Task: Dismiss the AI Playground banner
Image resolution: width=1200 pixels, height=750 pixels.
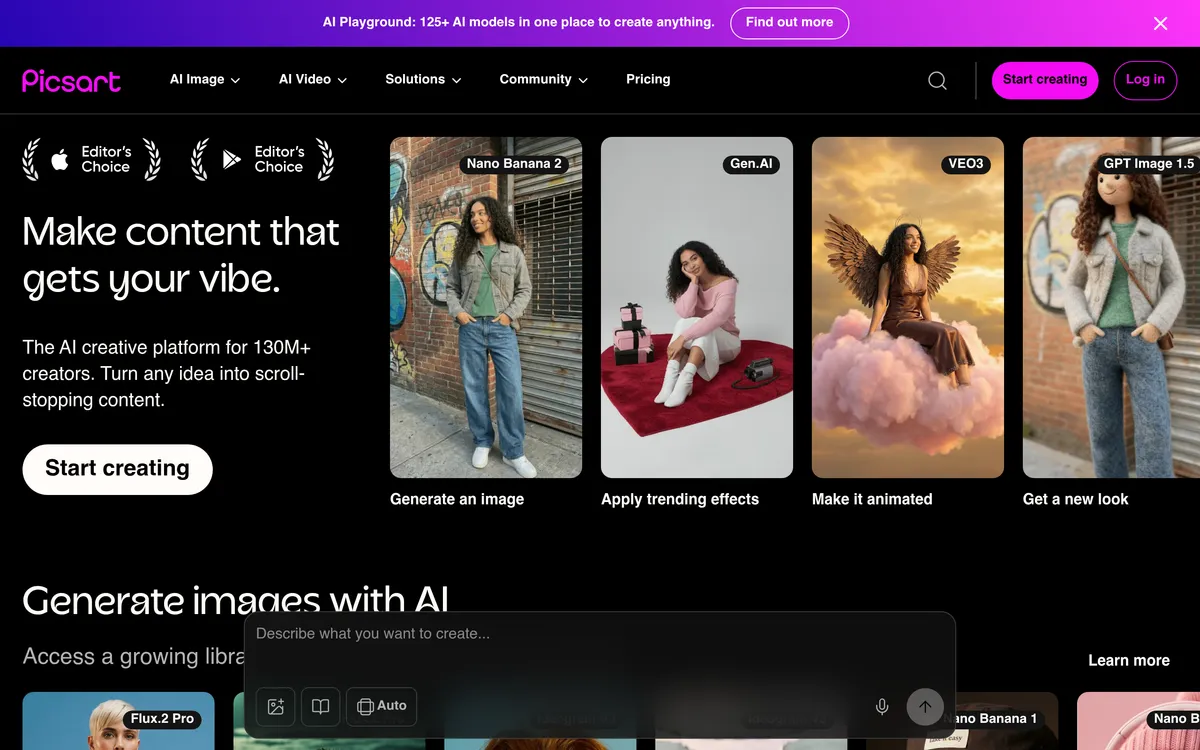Action: (x=1160, y=23)
